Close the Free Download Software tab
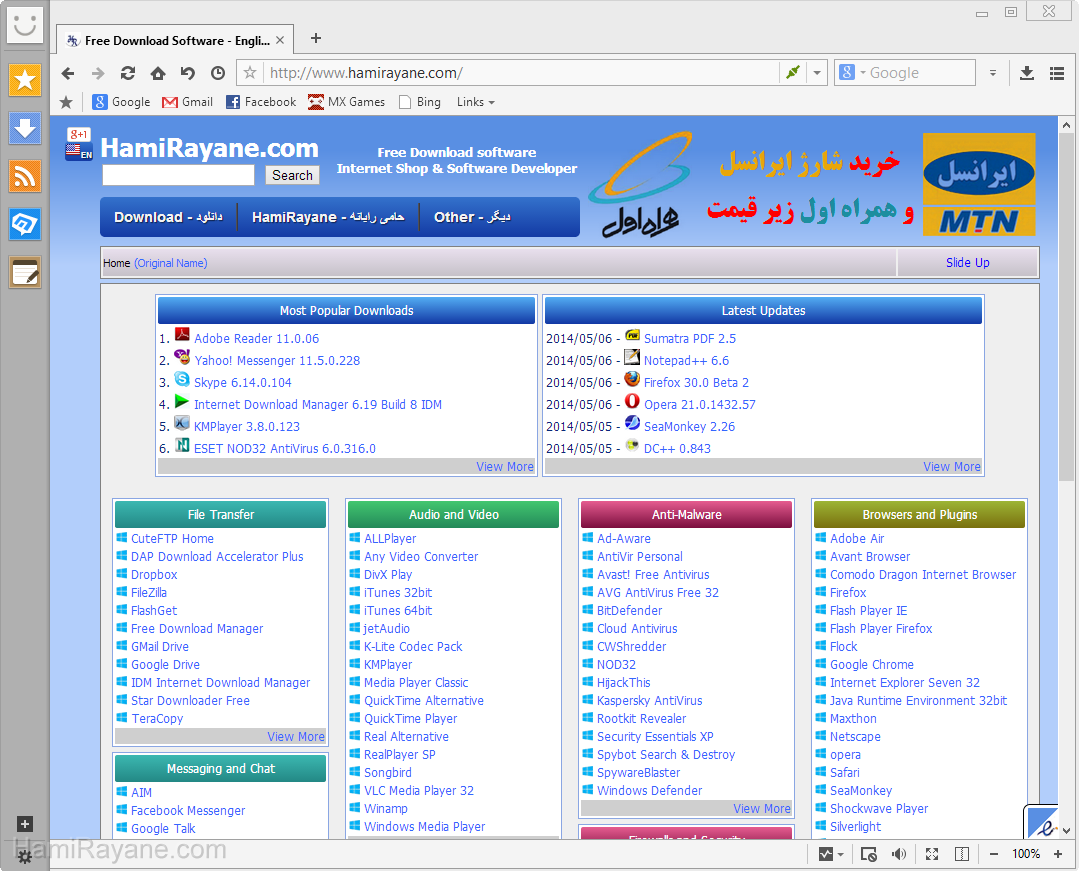The width and height of the screenshot is (1079, 871). pos(280,41)
